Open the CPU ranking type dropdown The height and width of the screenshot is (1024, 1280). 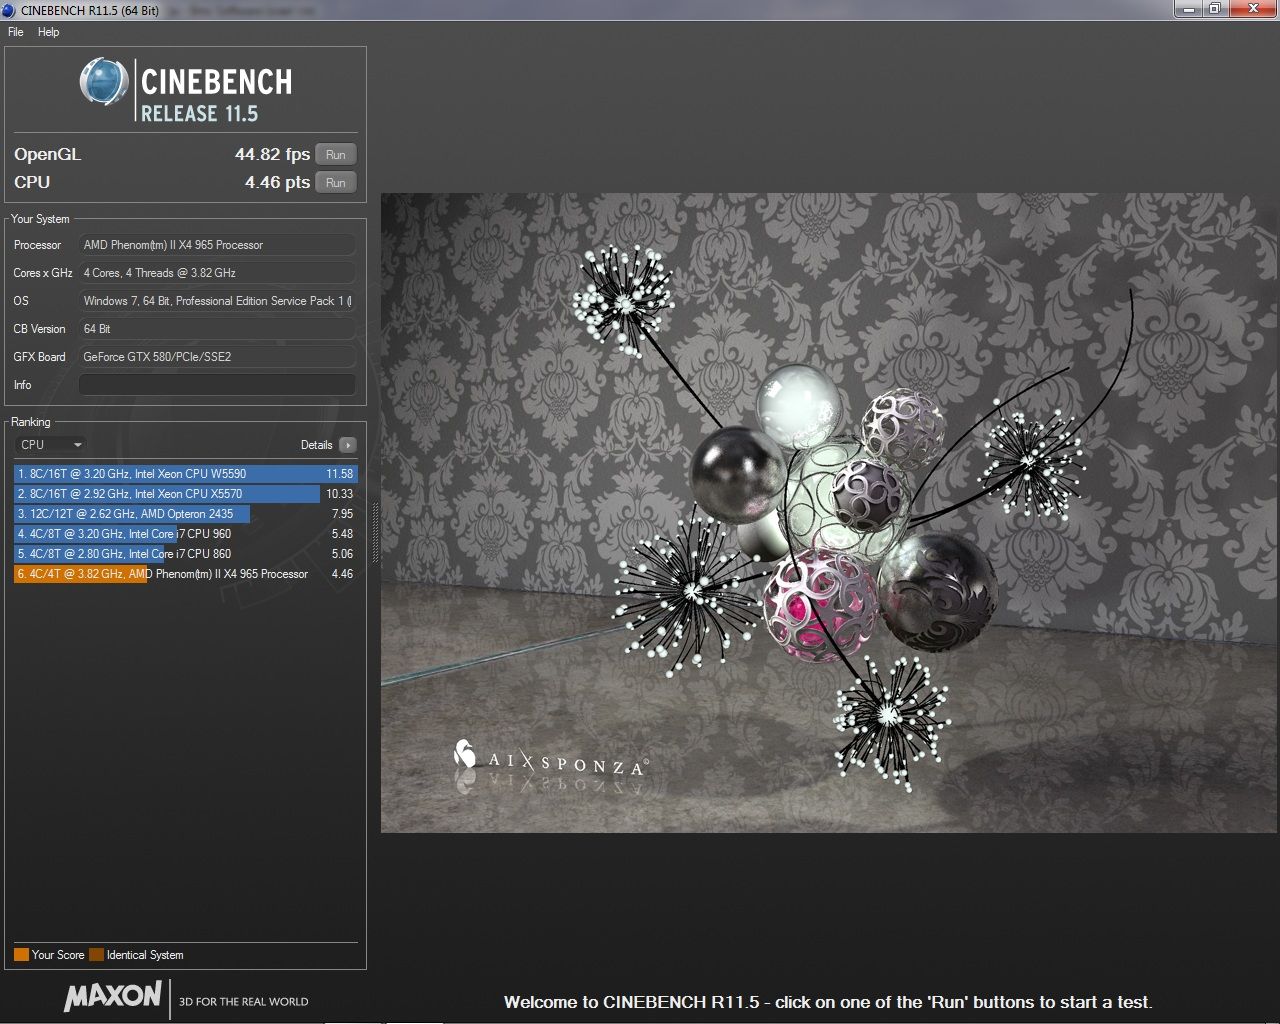(x=51, y=445)
